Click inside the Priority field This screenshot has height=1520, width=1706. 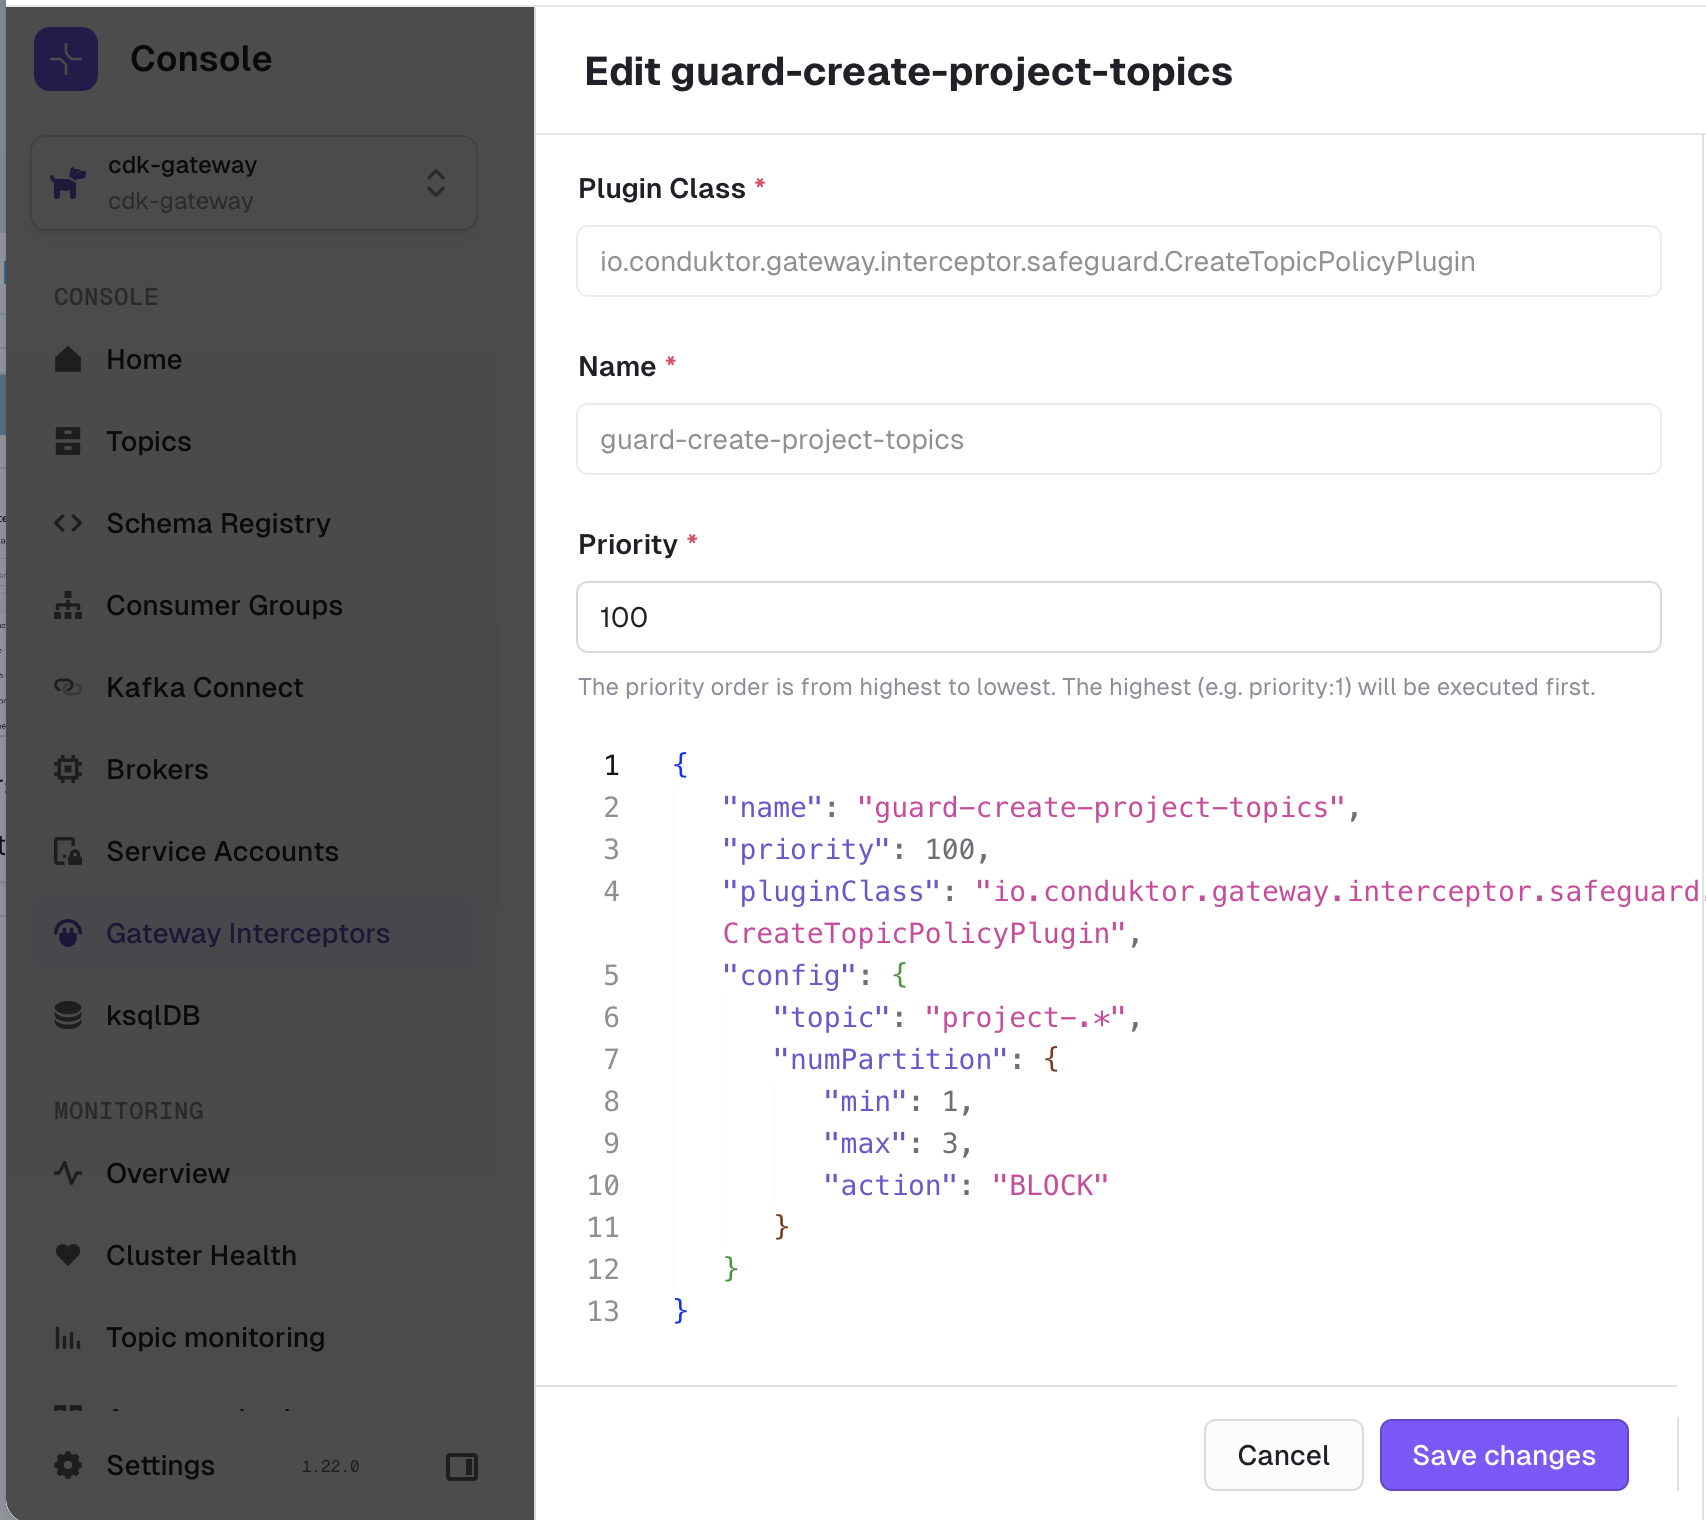1117,617
